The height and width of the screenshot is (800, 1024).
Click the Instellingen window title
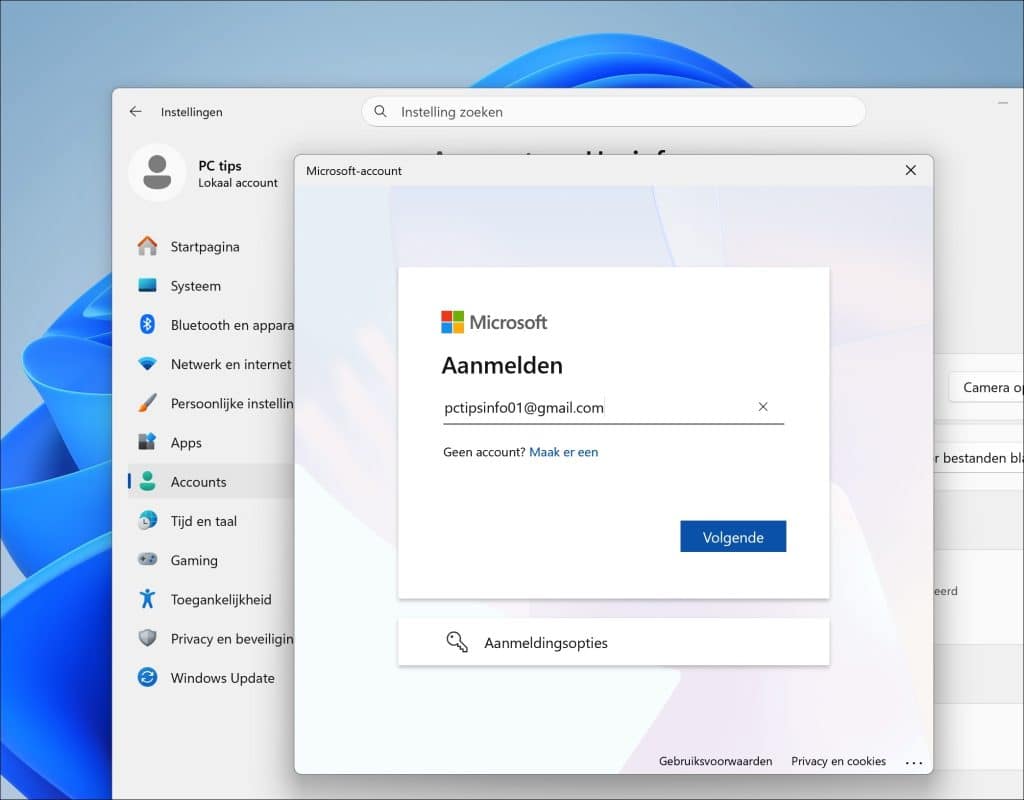[191, 112]
